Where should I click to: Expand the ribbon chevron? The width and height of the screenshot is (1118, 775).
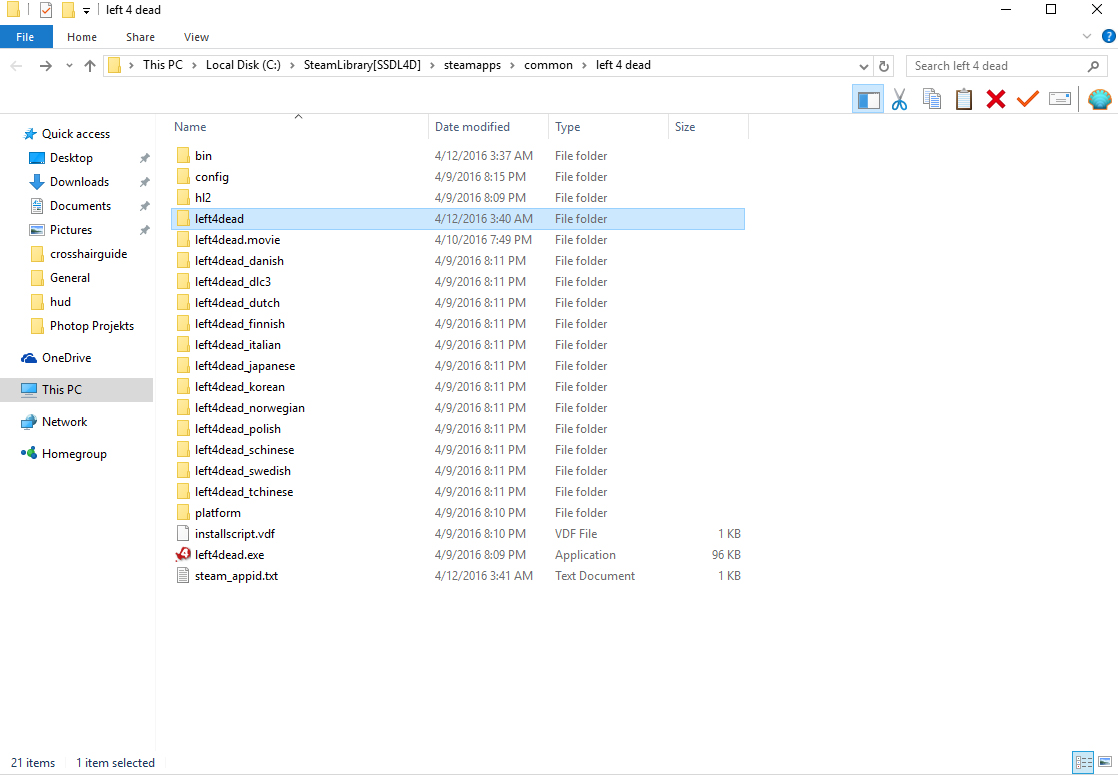tap(1087, 36)
